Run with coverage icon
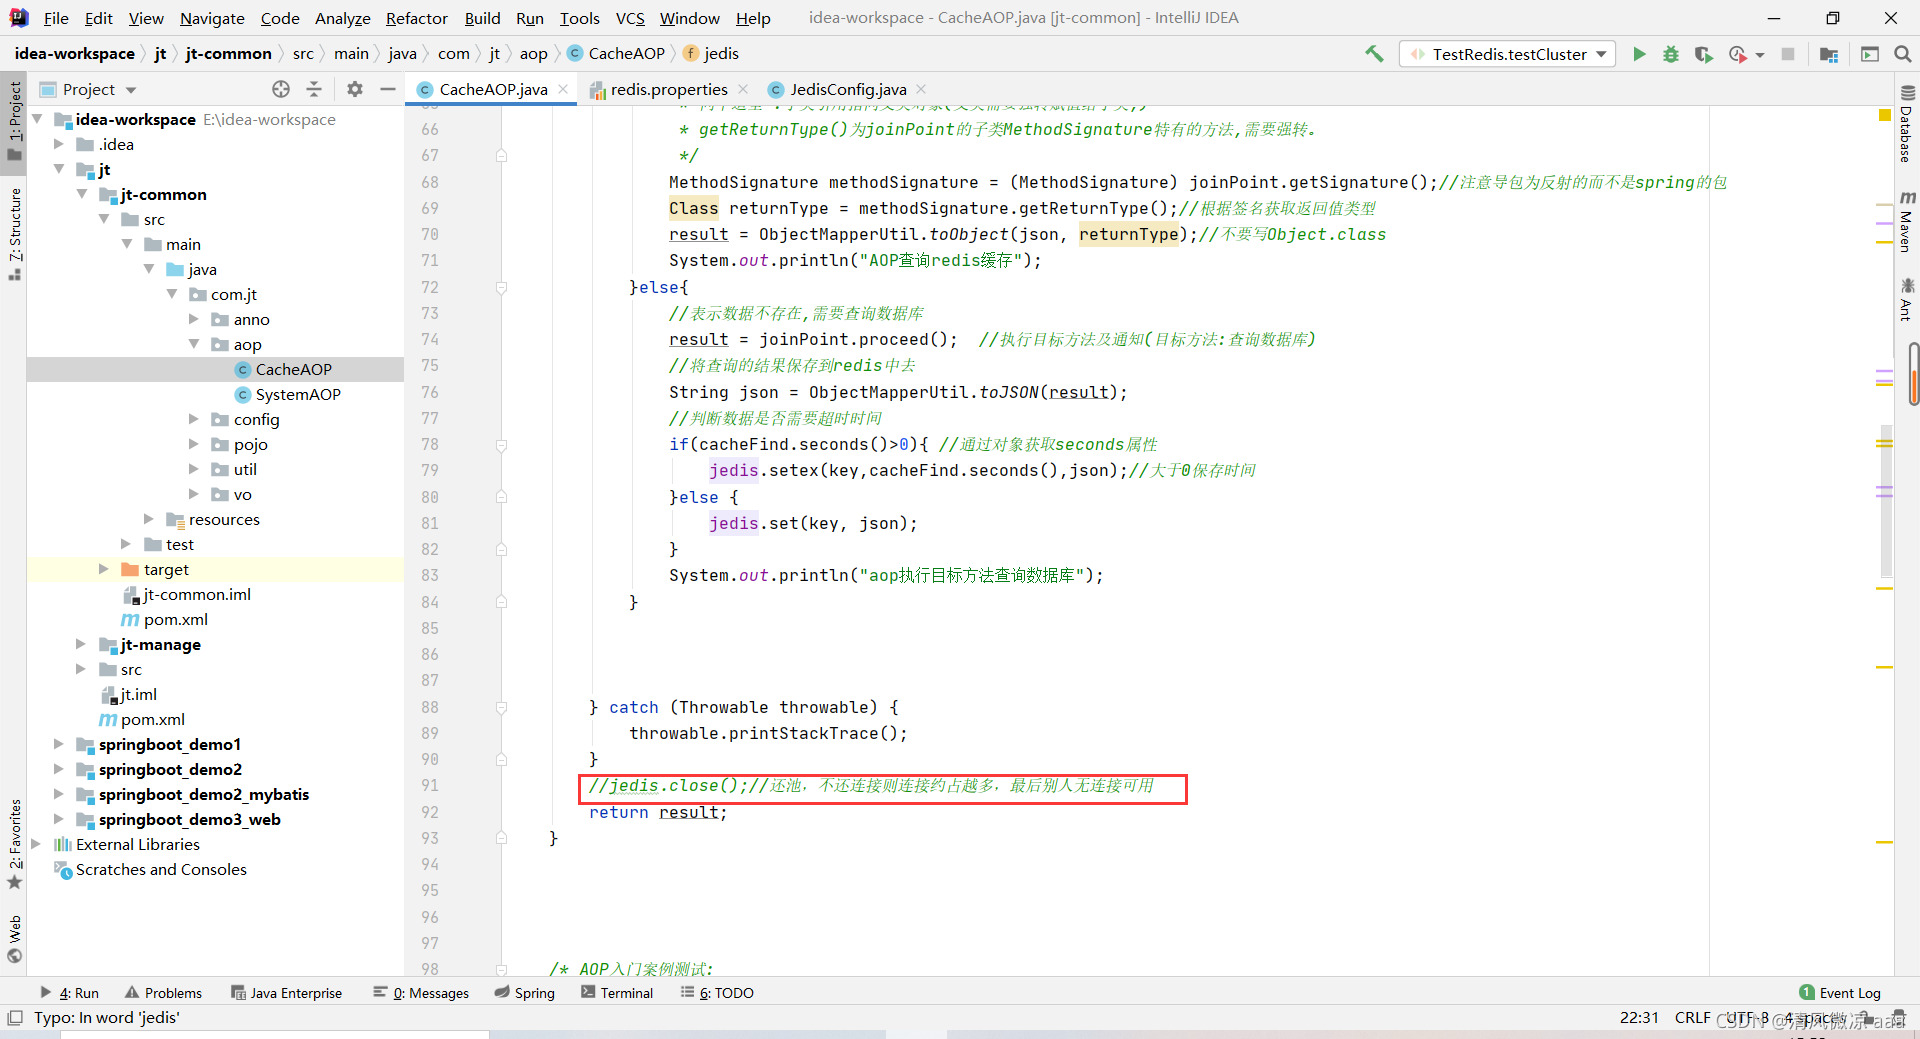The width and height of the screenshot is (1920, 1039). tap(1703, 54)
